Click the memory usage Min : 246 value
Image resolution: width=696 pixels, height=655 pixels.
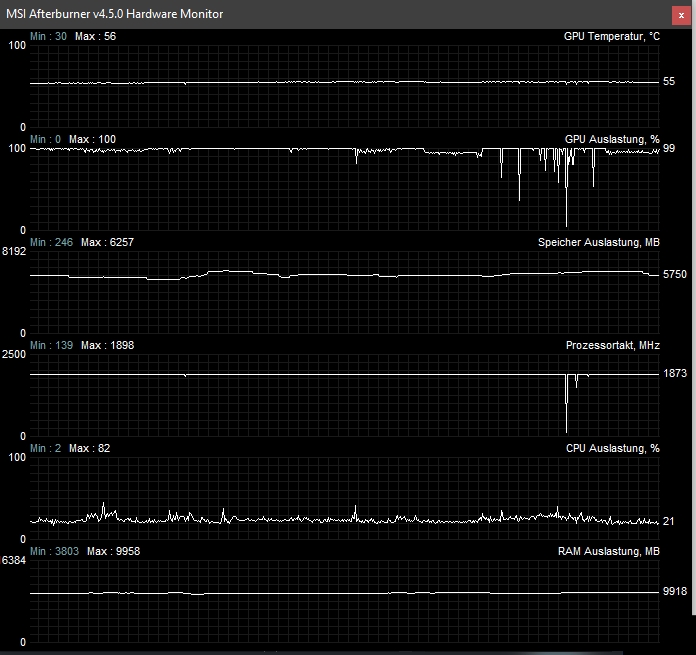[51, 242]
